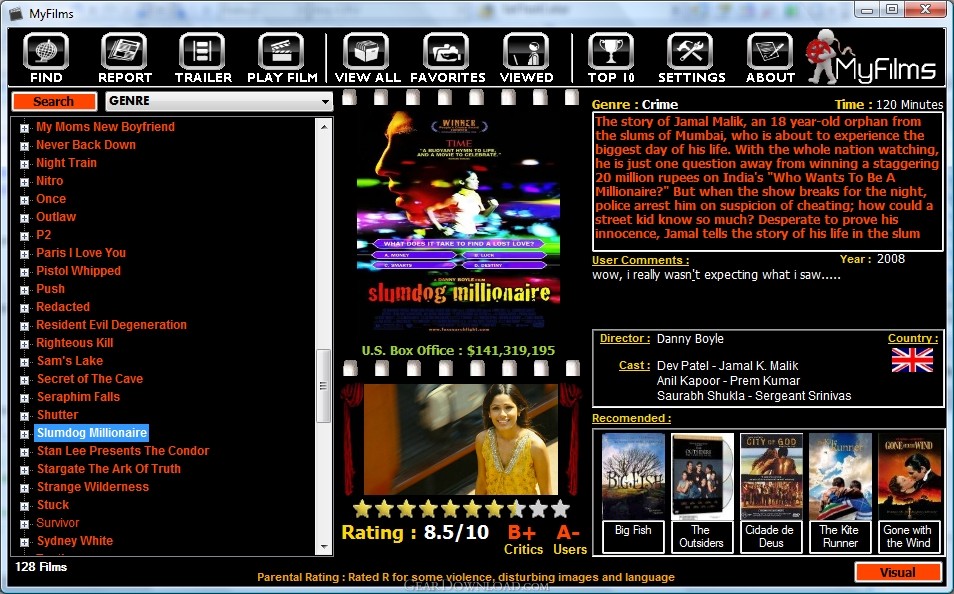Click film list scroll up arrow

324,127
